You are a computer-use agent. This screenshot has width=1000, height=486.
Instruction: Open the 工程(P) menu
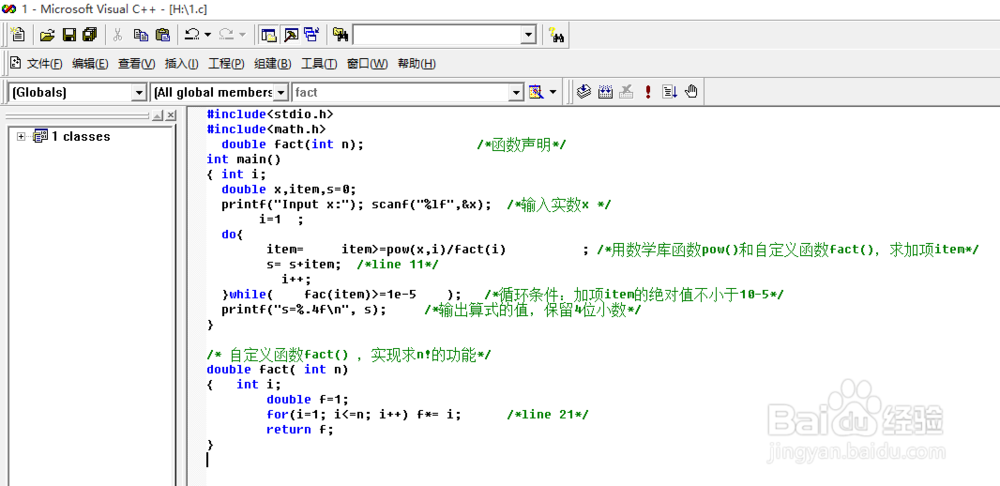pos(226,64)
